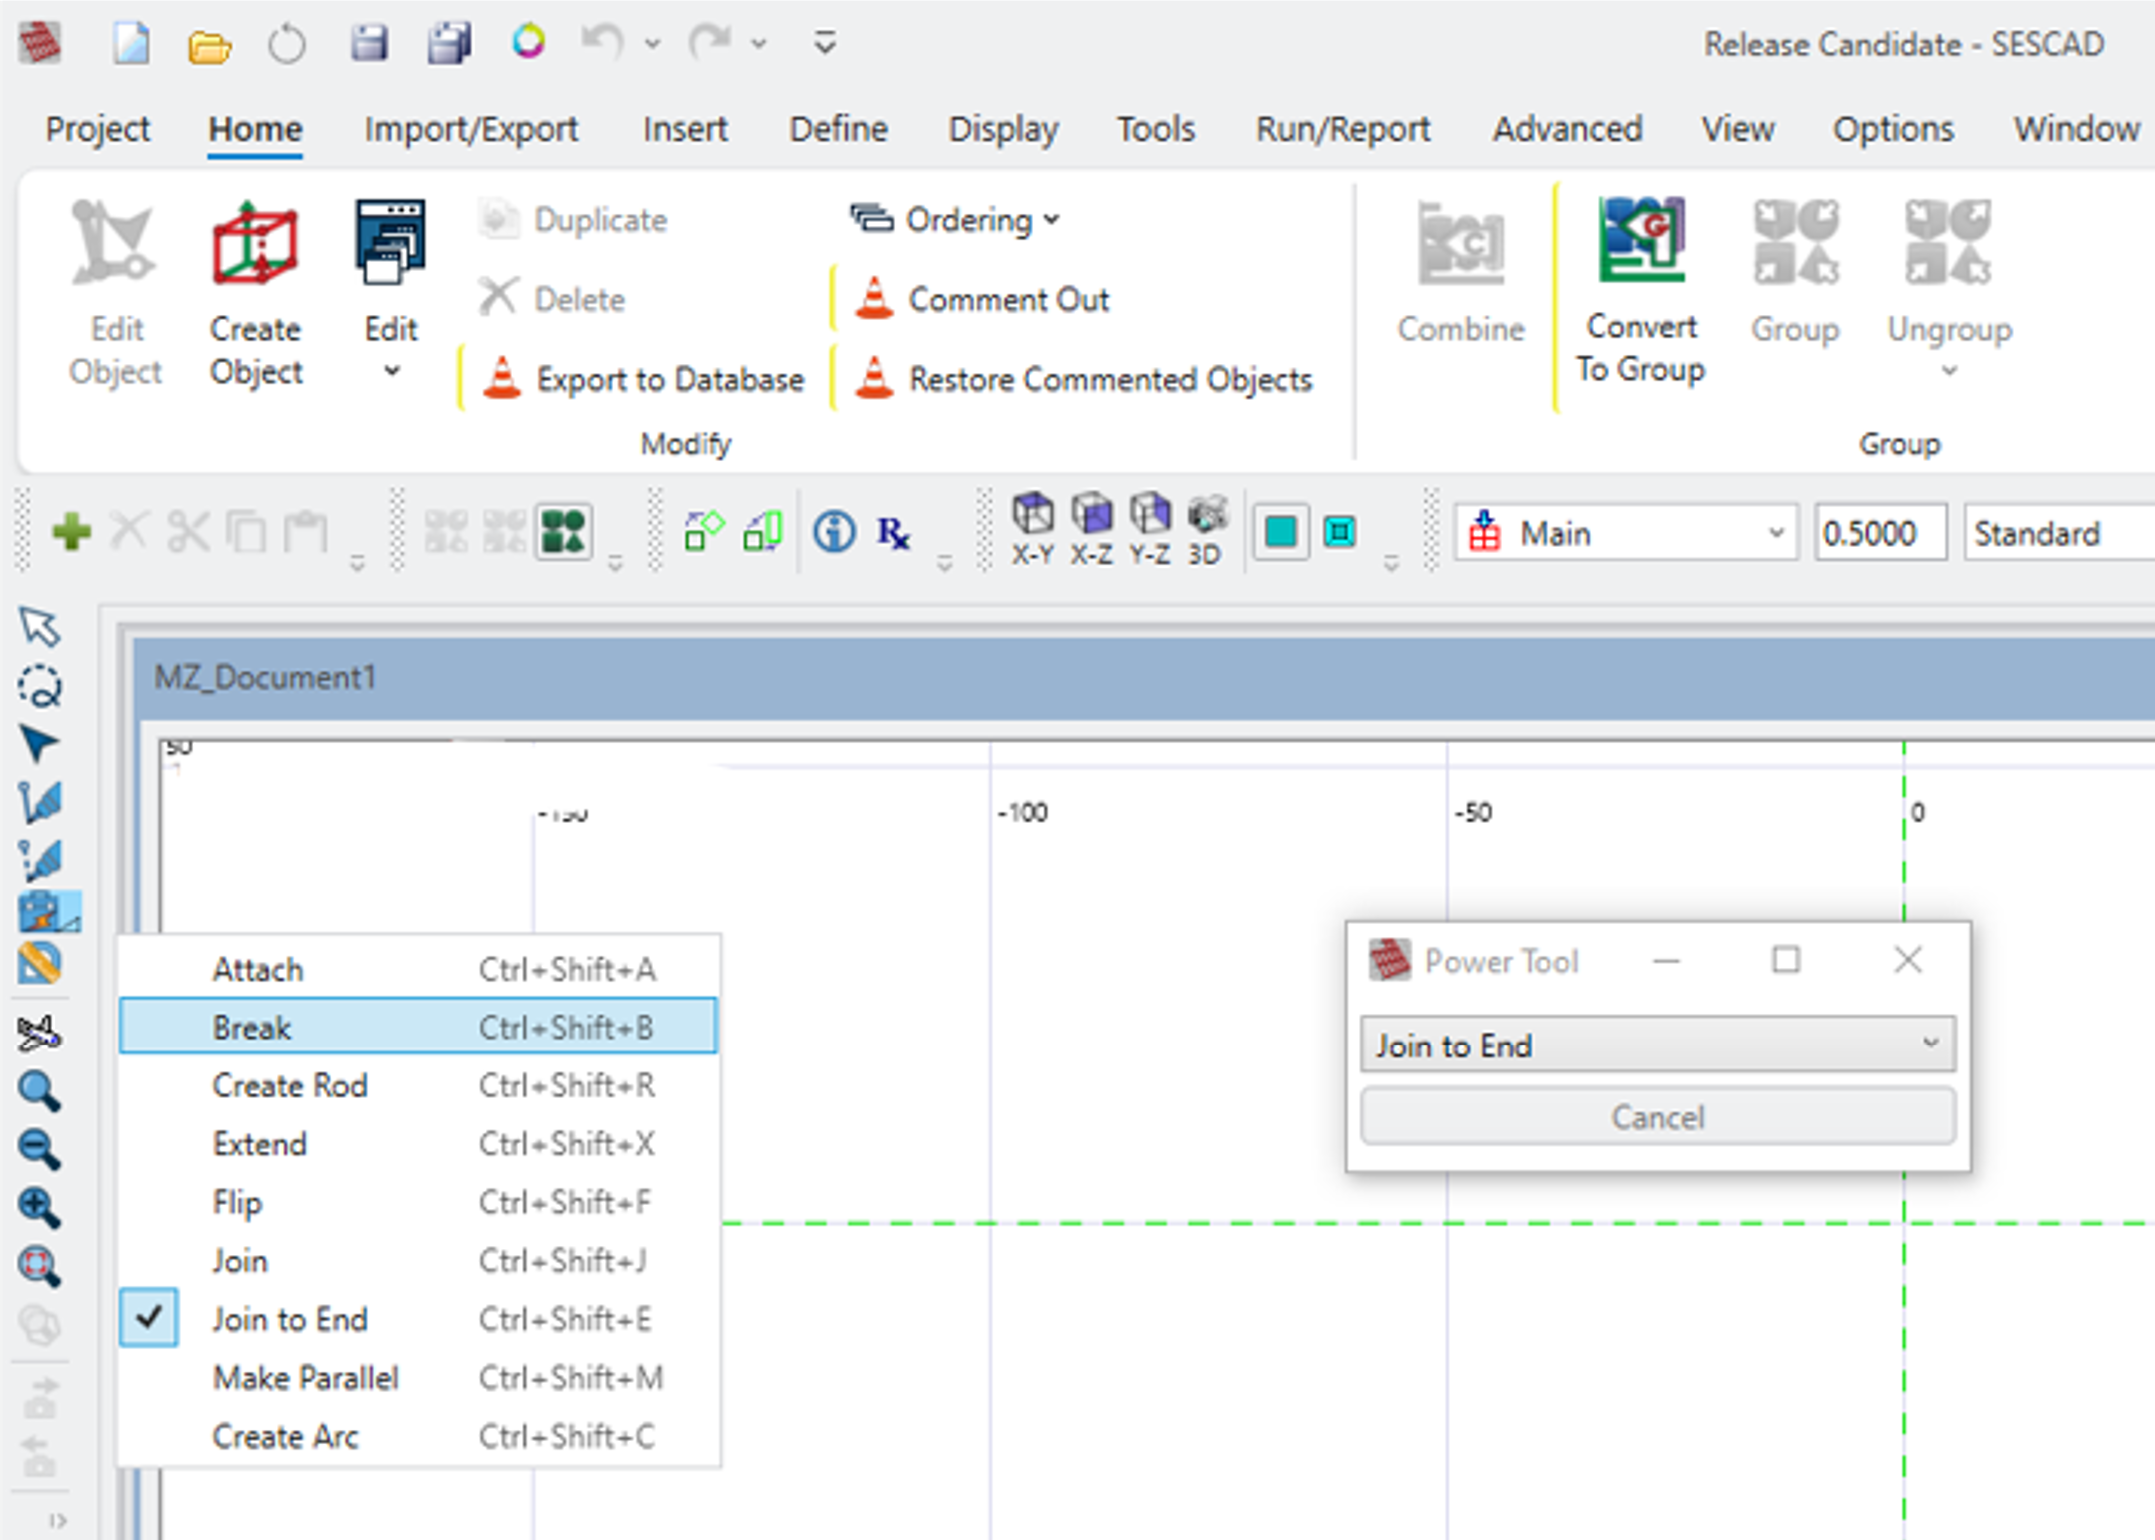
Task: Open the Display tab
Action: [x=1003, y=129]
